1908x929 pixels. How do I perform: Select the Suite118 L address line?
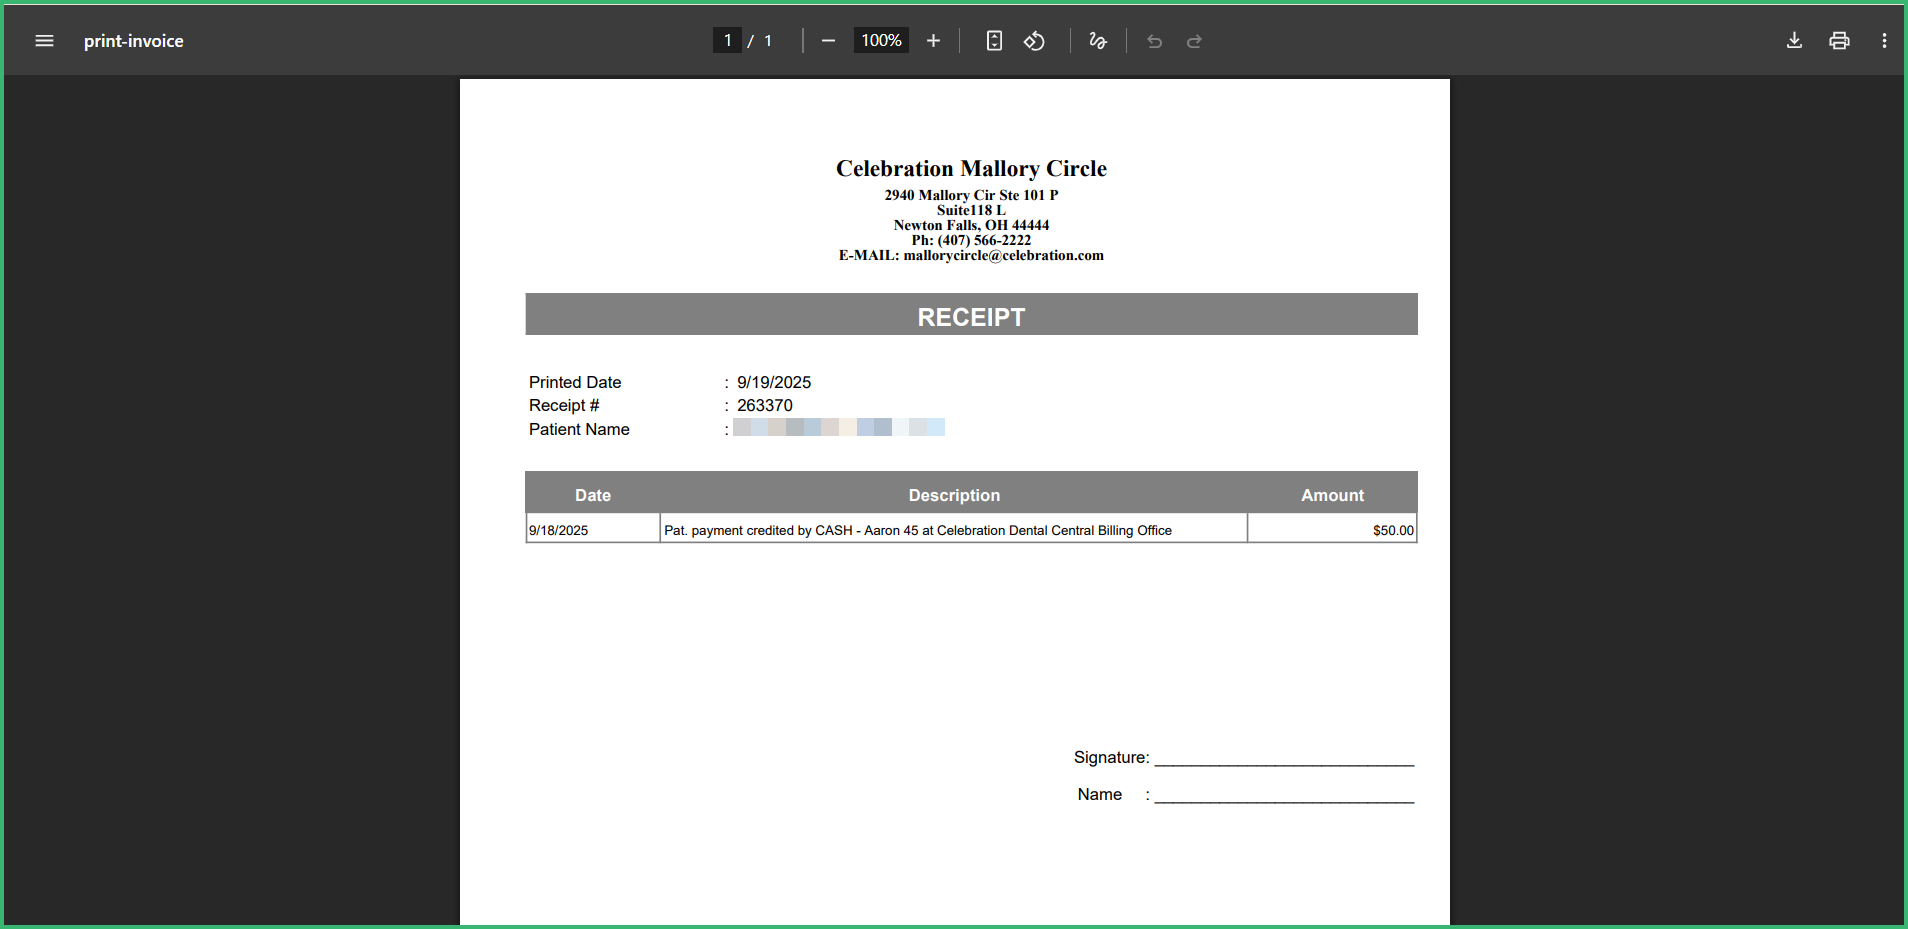pos(971,210)
